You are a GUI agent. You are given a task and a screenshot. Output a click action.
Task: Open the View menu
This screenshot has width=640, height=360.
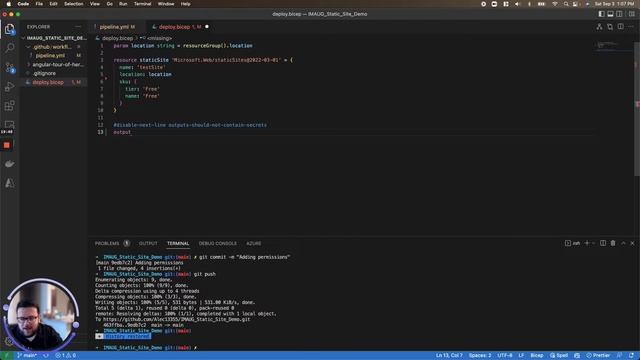(x=95, y=4)
